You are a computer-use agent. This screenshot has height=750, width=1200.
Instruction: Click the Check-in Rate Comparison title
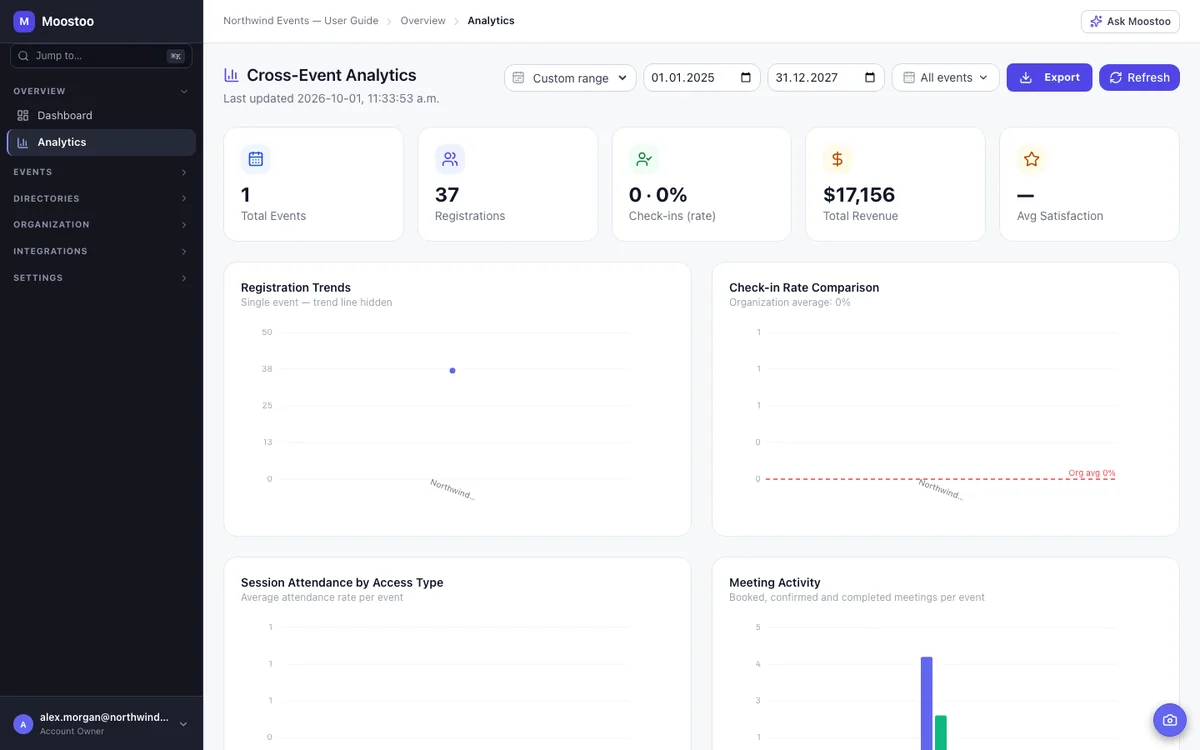(x=804, y=288)
